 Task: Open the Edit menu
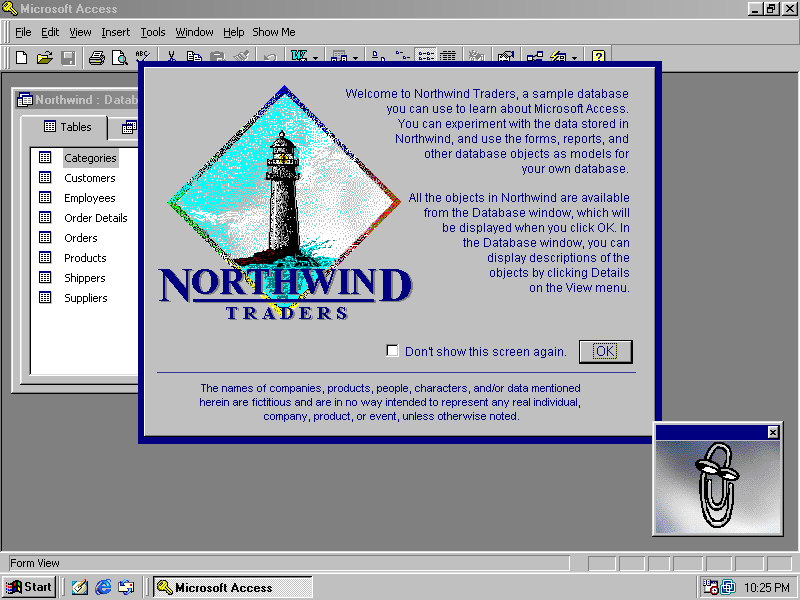coord(50,32)
